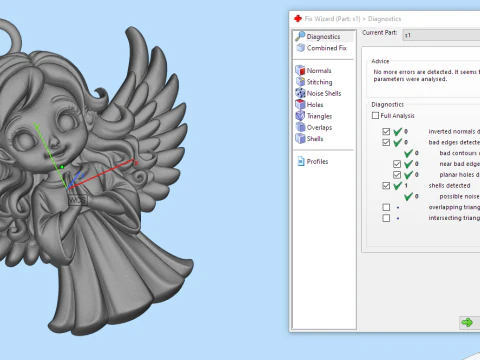Enable the overlapping triangles checkbox
This screenshot has width=480, height=360.
coord(386,207)
